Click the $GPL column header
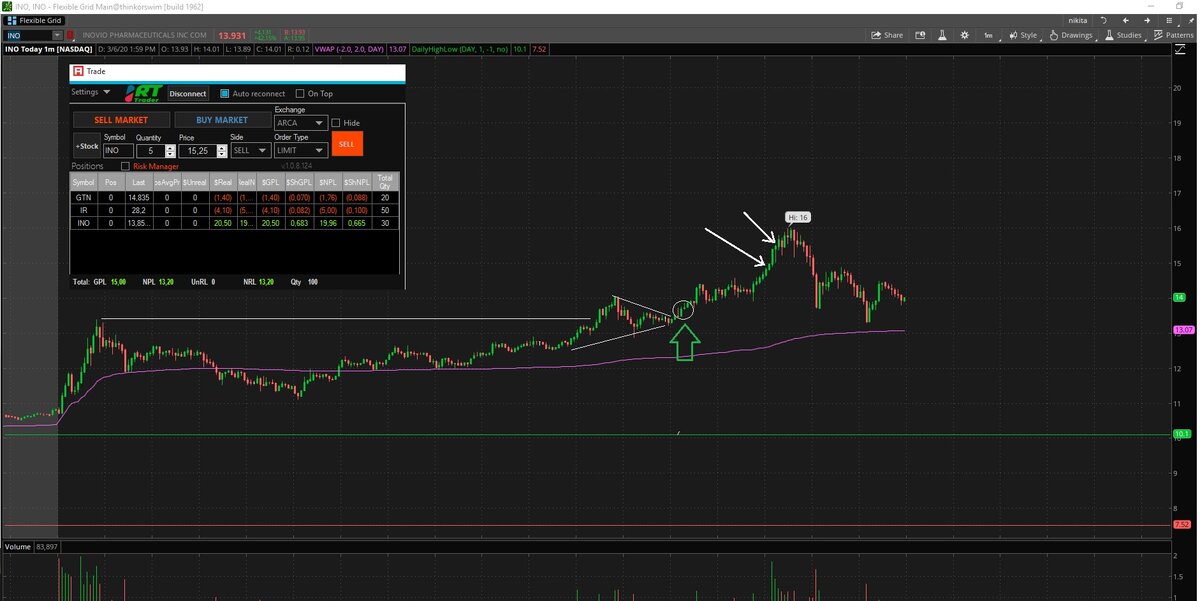Screen dimensions: 1200x601 [270, 182]
